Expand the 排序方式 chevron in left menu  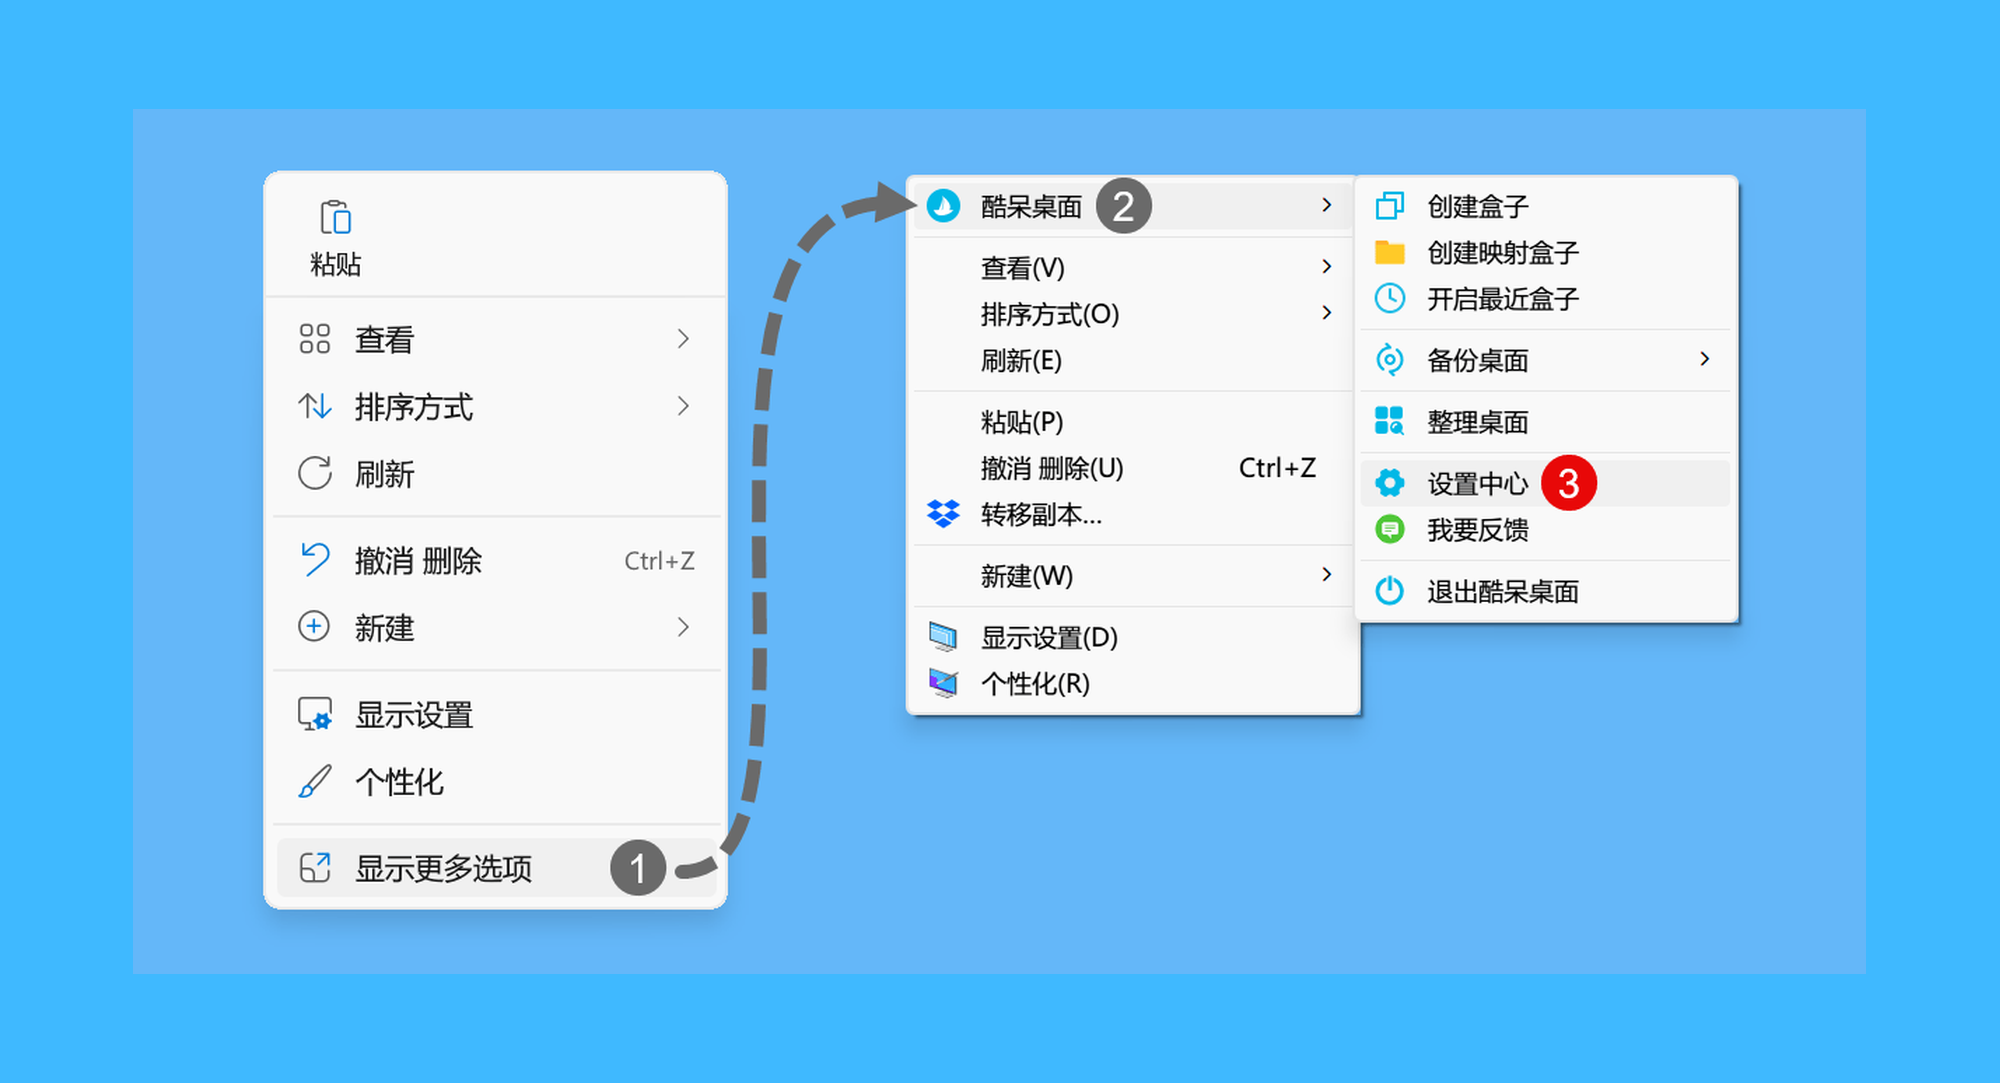tap(683, 406)
